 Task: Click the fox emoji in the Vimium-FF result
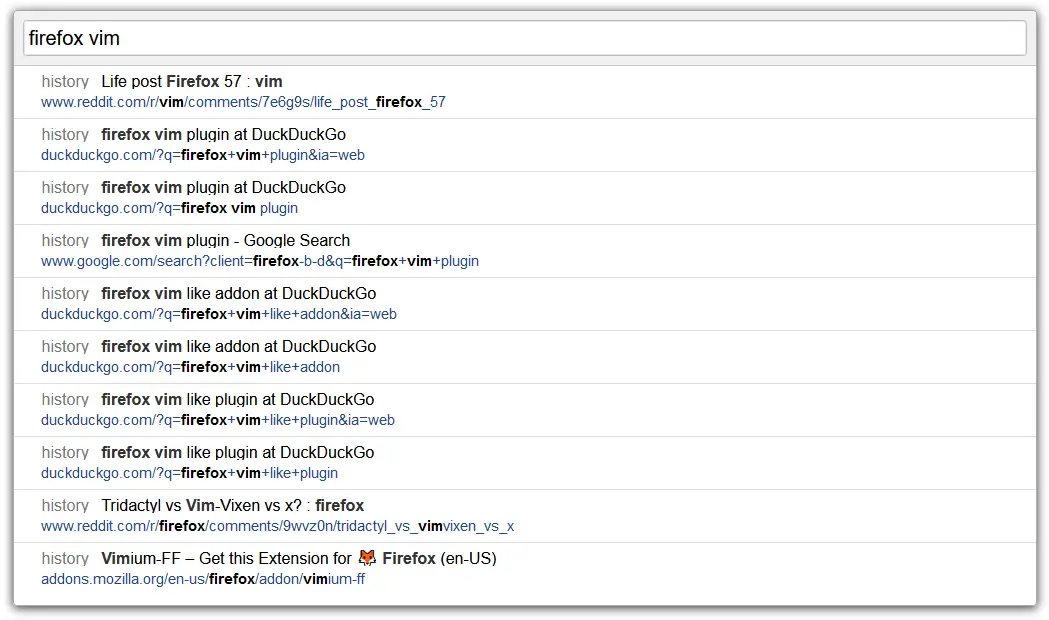point(367,558)
